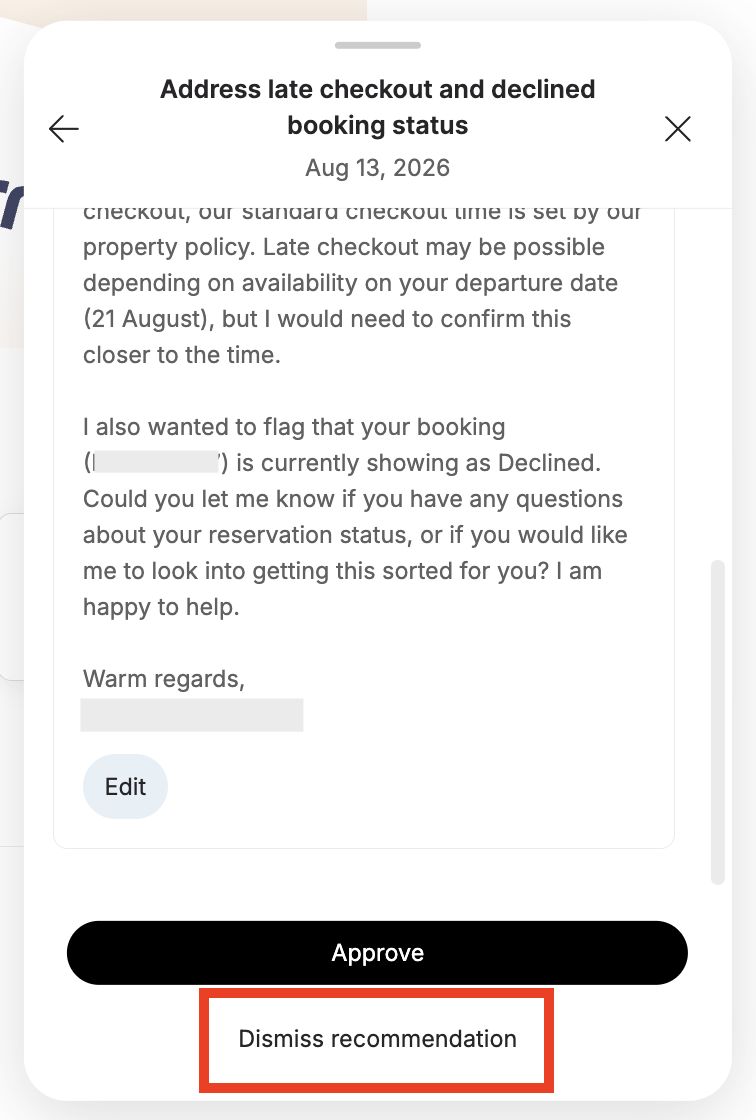Close the recommendation panel with the X icon
The height and width of the screenshot is (1120, 756).
coord(677,129)
